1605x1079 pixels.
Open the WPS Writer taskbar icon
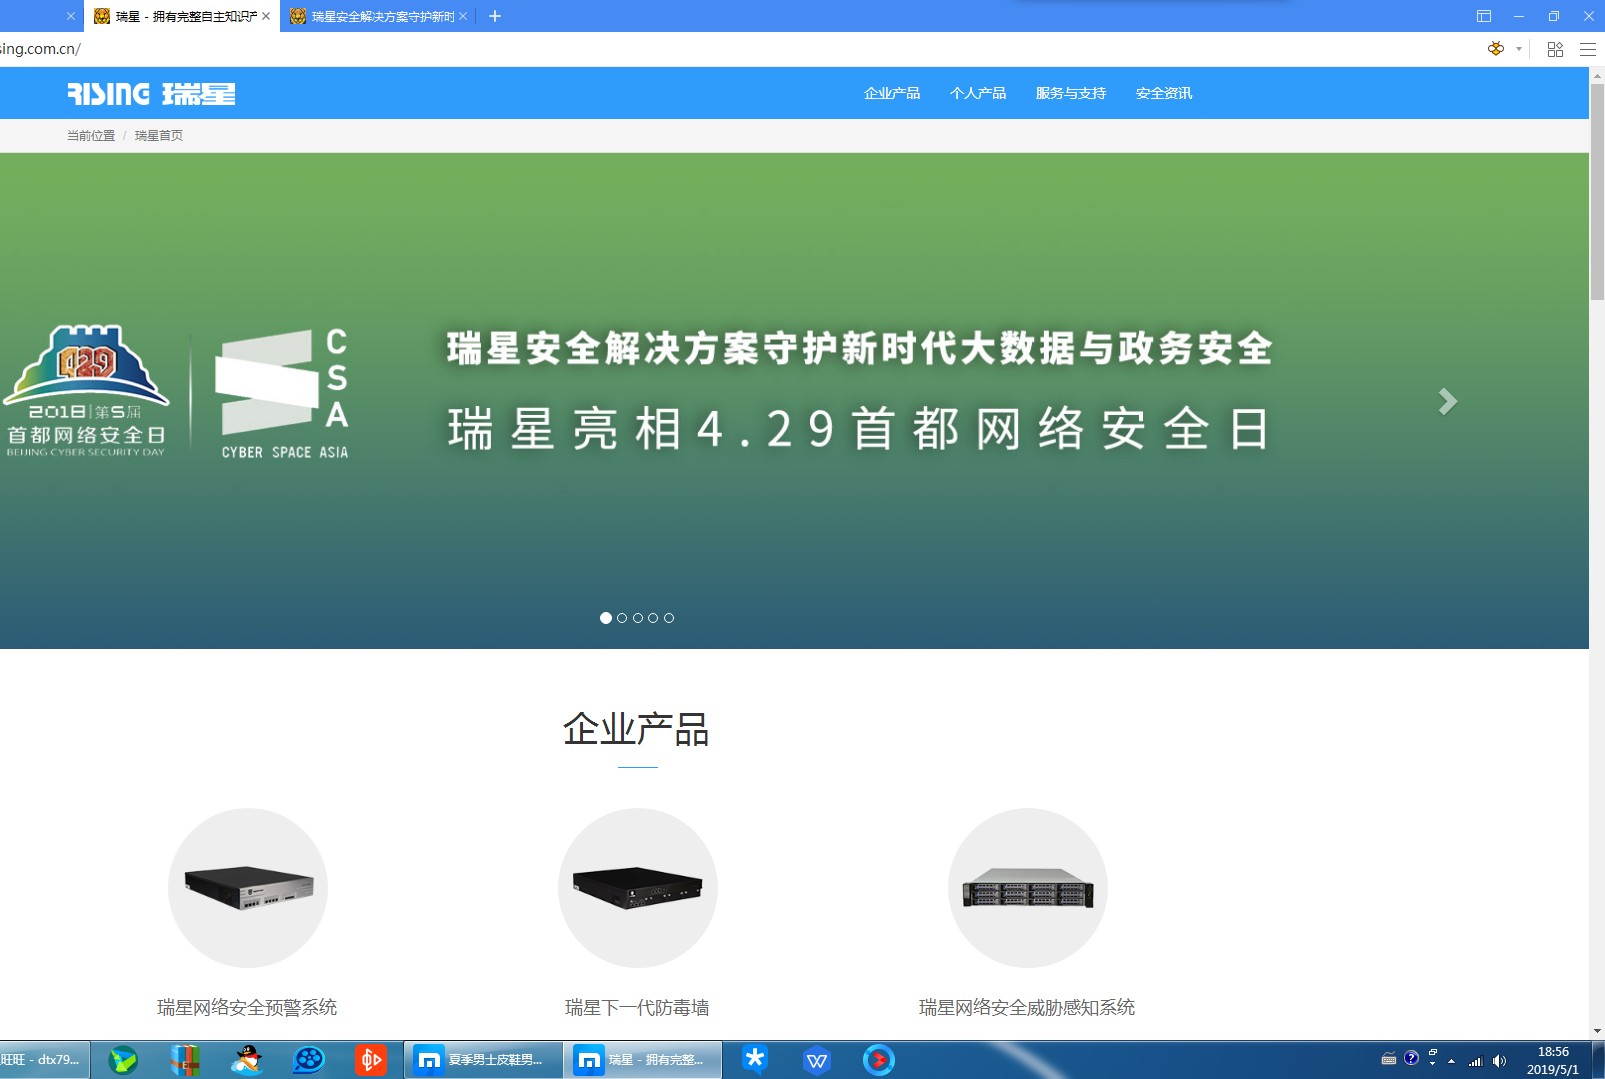[817, 1060]
